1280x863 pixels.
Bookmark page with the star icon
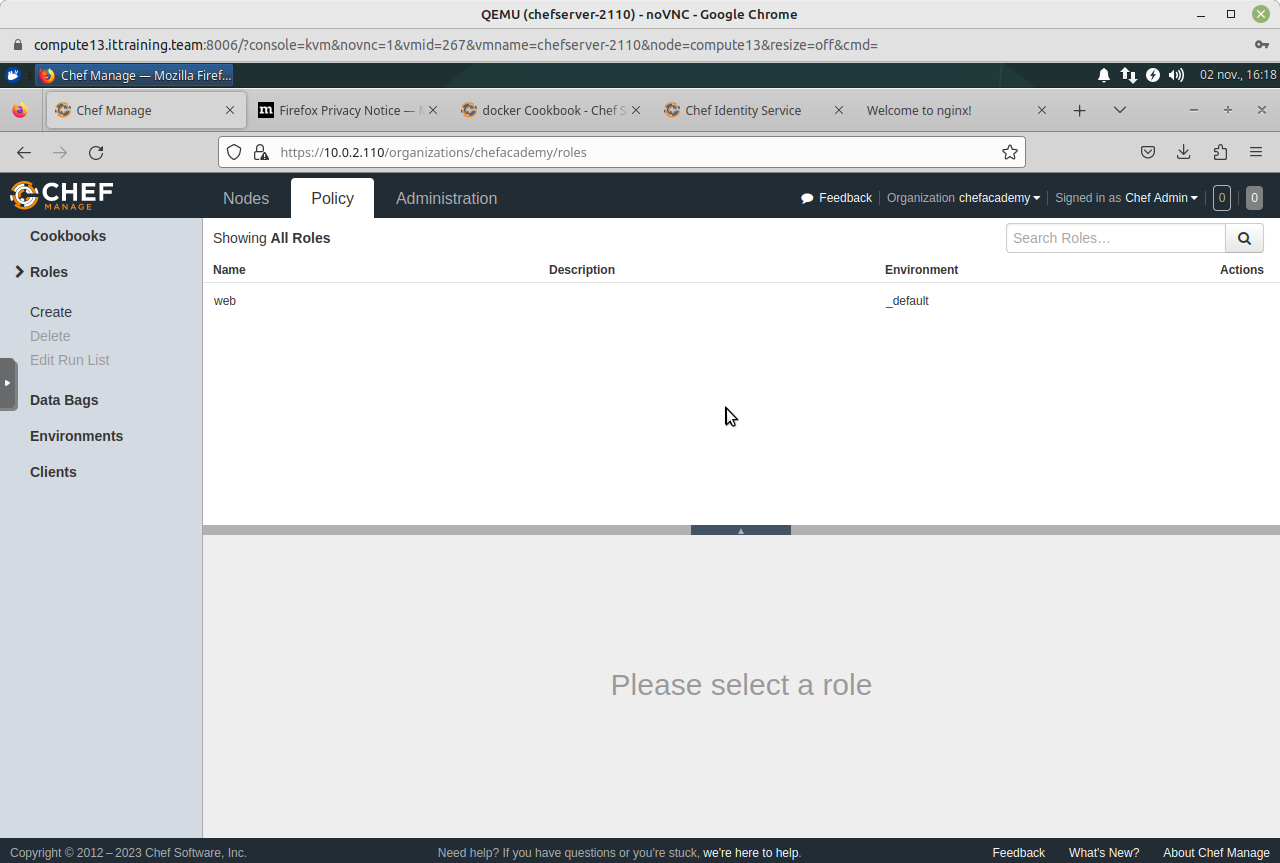click(x=1010, y=152)
